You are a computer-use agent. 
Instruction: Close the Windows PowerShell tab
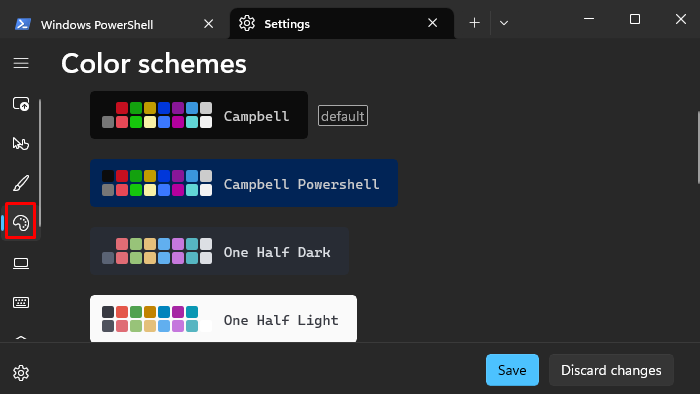[x=208, y=24]
